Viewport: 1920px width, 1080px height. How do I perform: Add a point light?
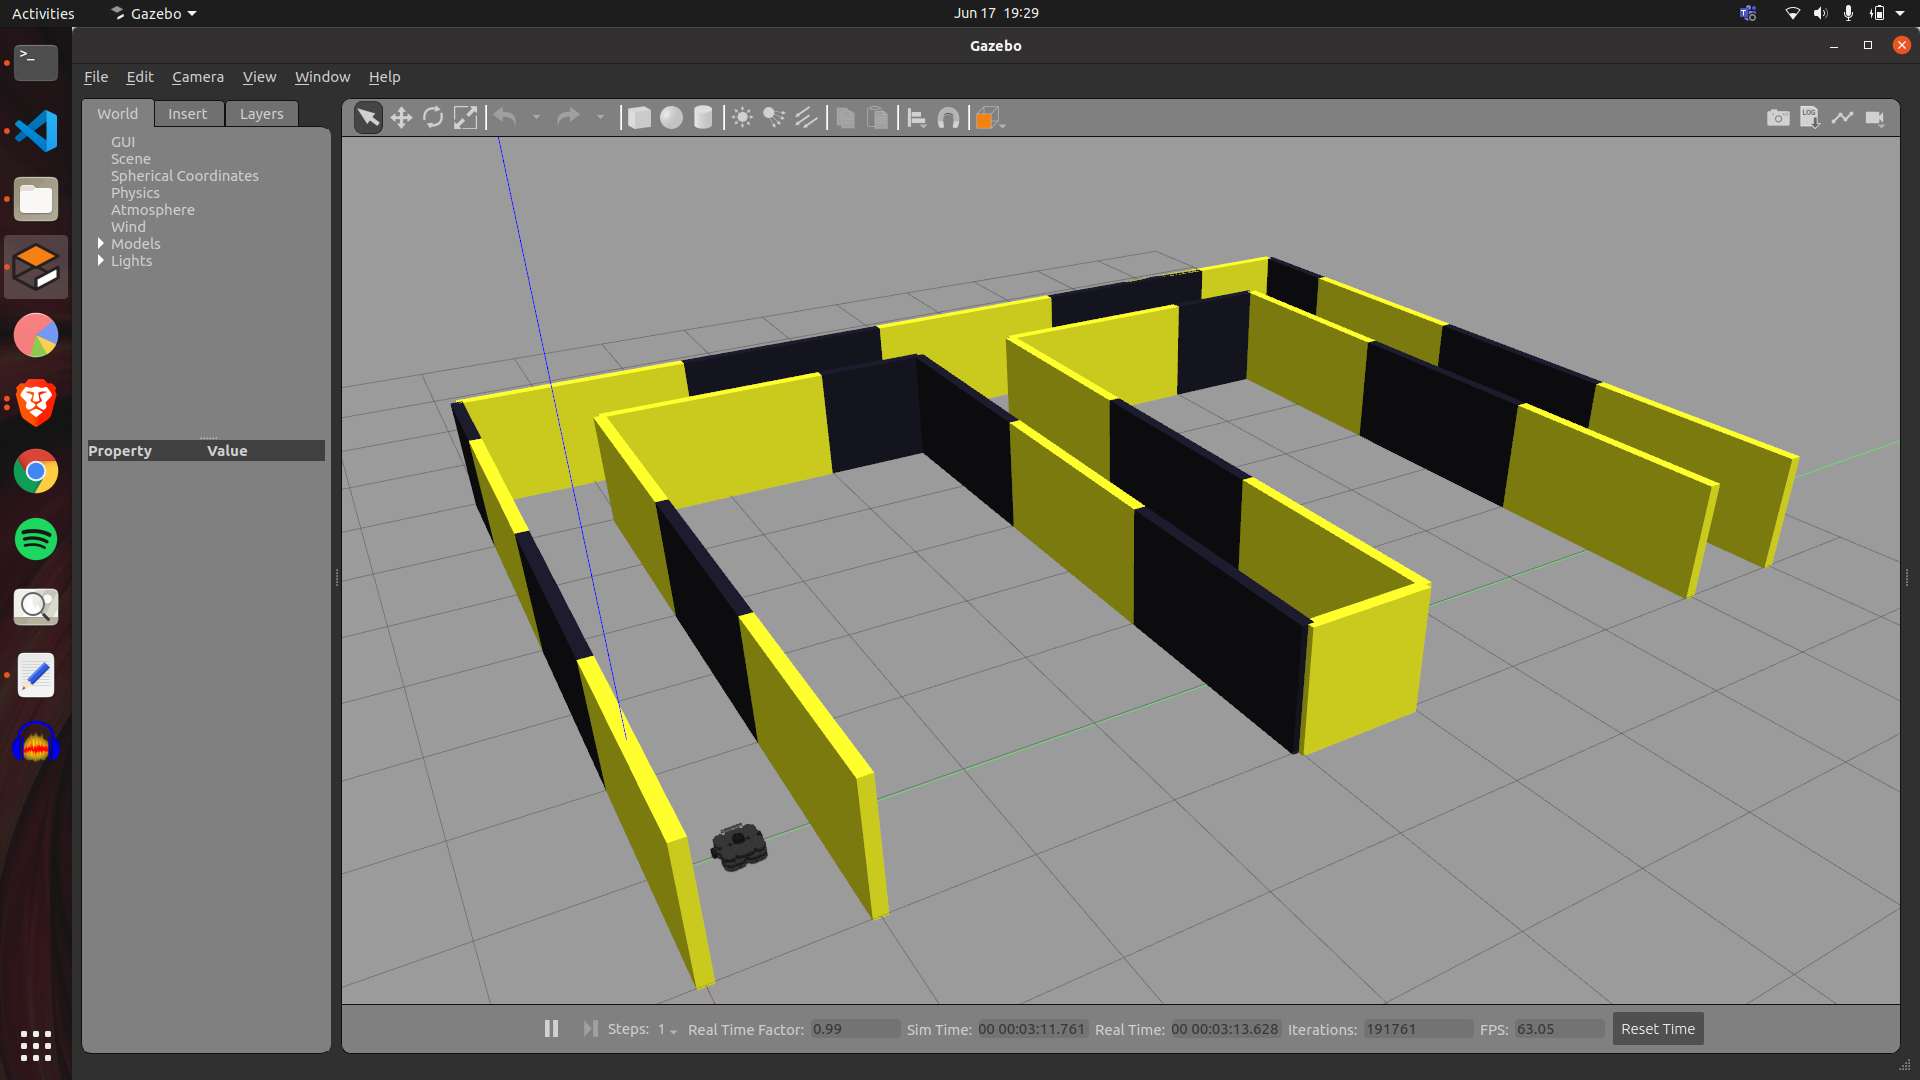pyautogui.click(x=742, y=118)
